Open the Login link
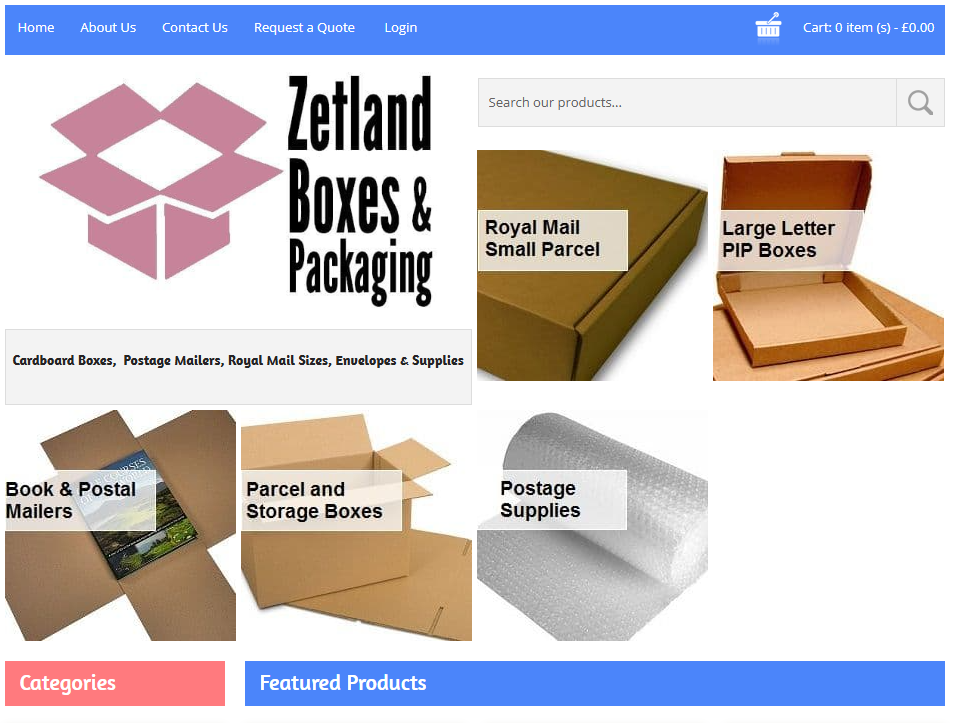The image size is (959, 723). coord(401,28)
